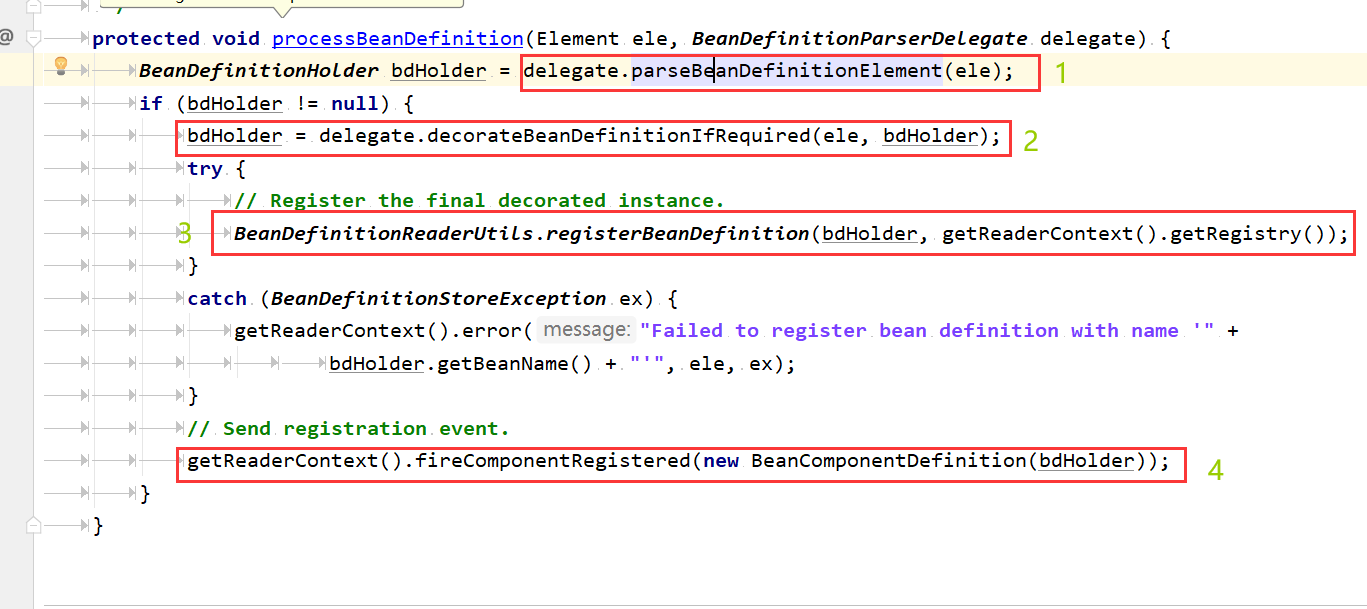Click the @ gutter marker beside method declaration
Viewport: 1367px width, 609px height.
(6, 38)
